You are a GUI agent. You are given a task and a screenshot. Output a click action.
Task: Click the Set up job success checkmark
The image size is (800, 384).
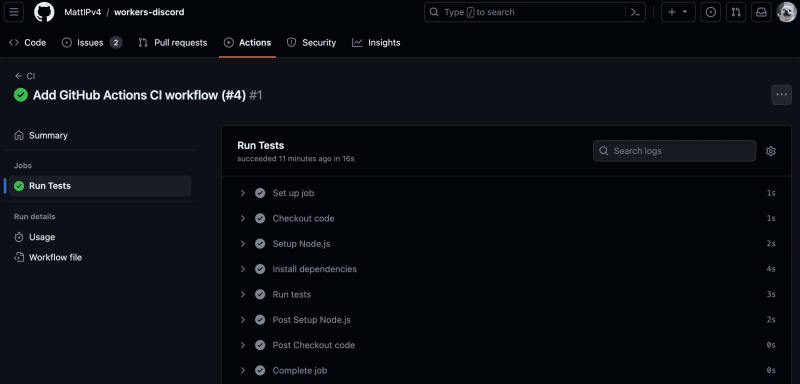point(260,193)
